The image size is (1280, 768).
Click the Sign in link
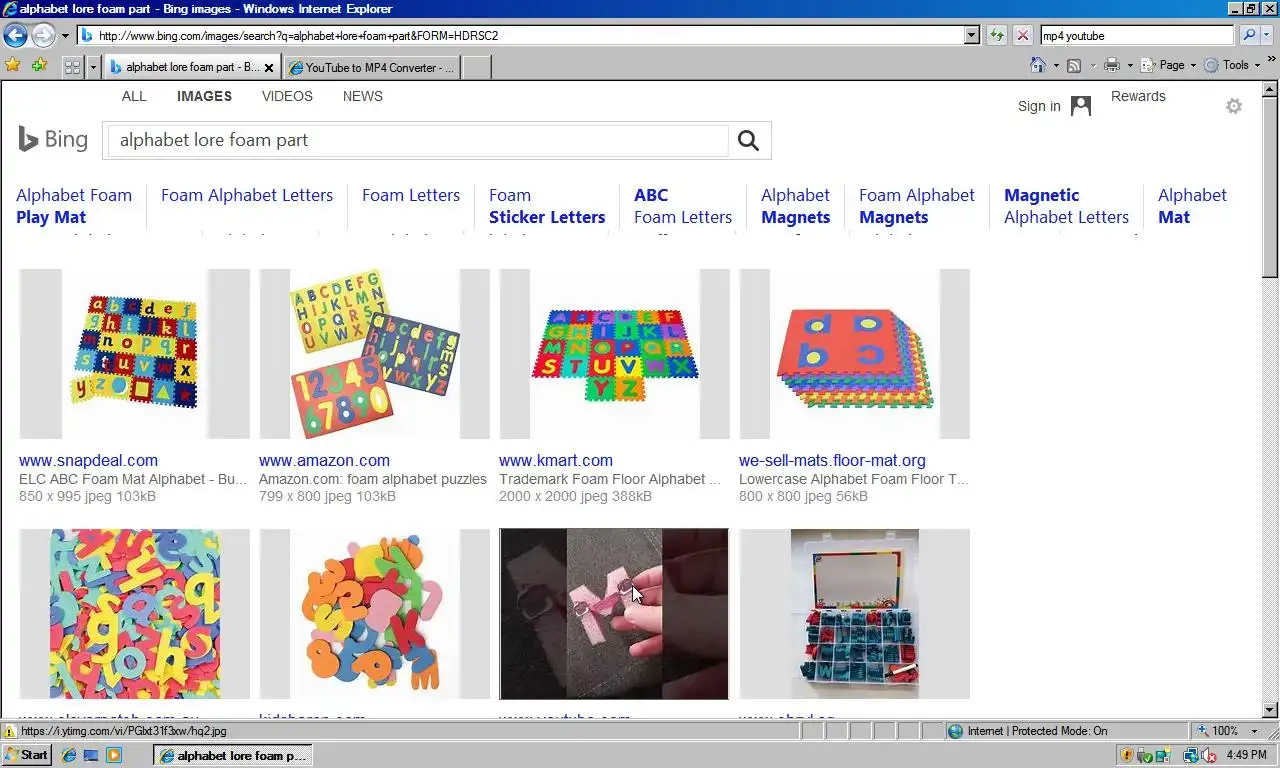coord(1039,106)
